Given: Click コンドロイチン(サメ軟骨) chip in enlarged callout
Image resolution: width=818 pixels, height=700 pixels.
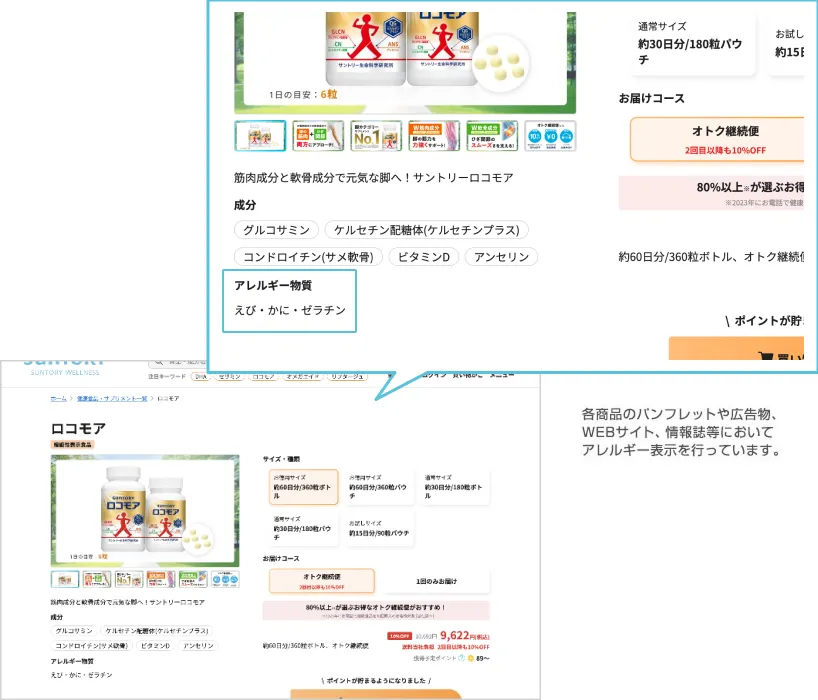Looking at the screenshot, I should pos(308,257).
